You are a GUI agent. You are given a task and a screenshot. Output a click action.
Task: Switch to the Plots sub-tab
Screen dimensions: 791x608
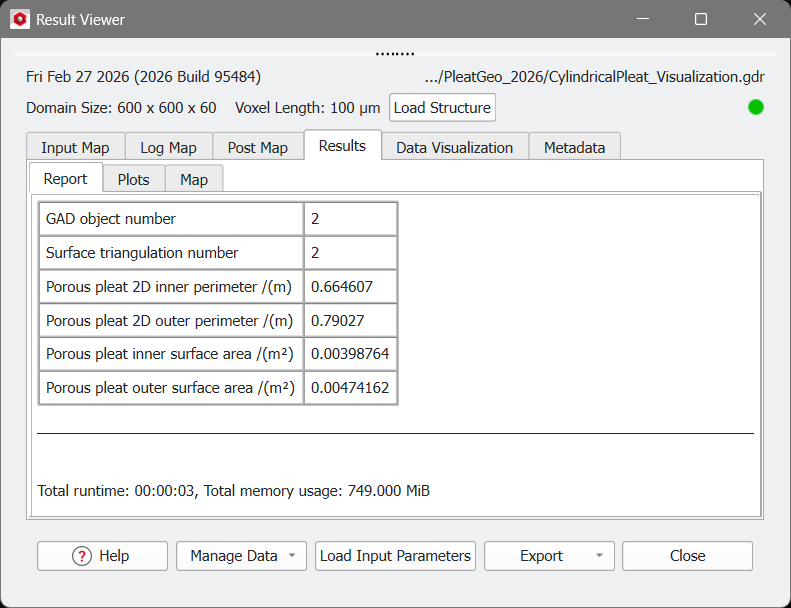point(133,179)
